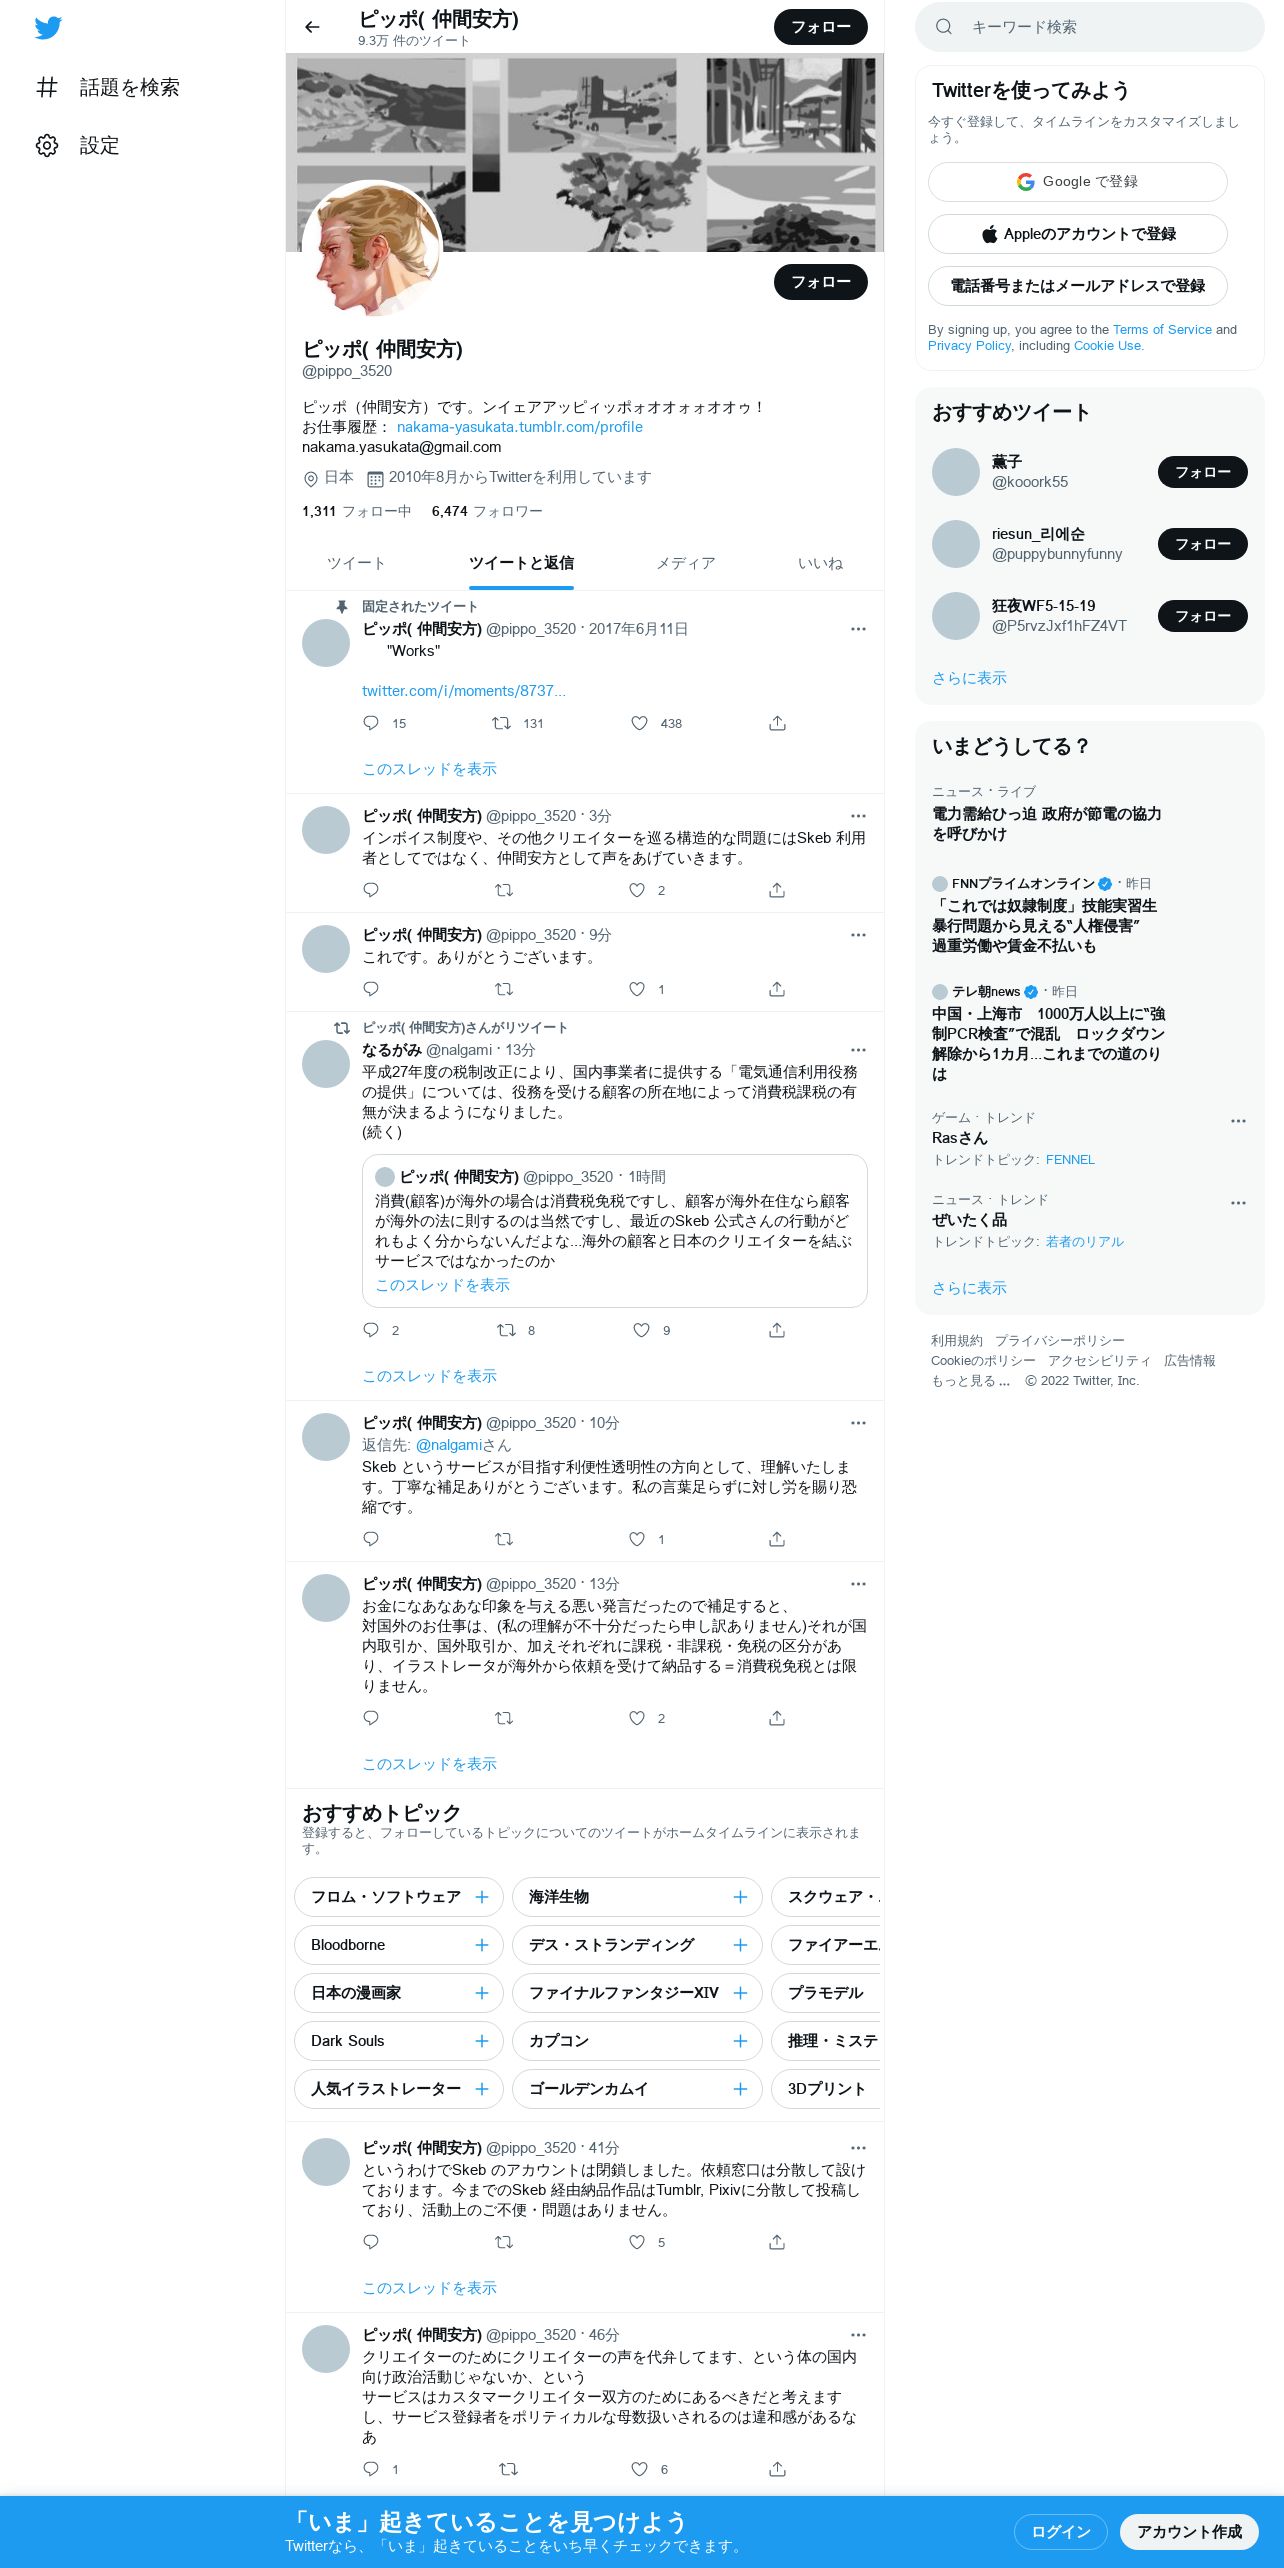Screen dimensions: 1284x2568
Task: Like the なるがみ retweeted tweet
Action: click(641, 1330)
